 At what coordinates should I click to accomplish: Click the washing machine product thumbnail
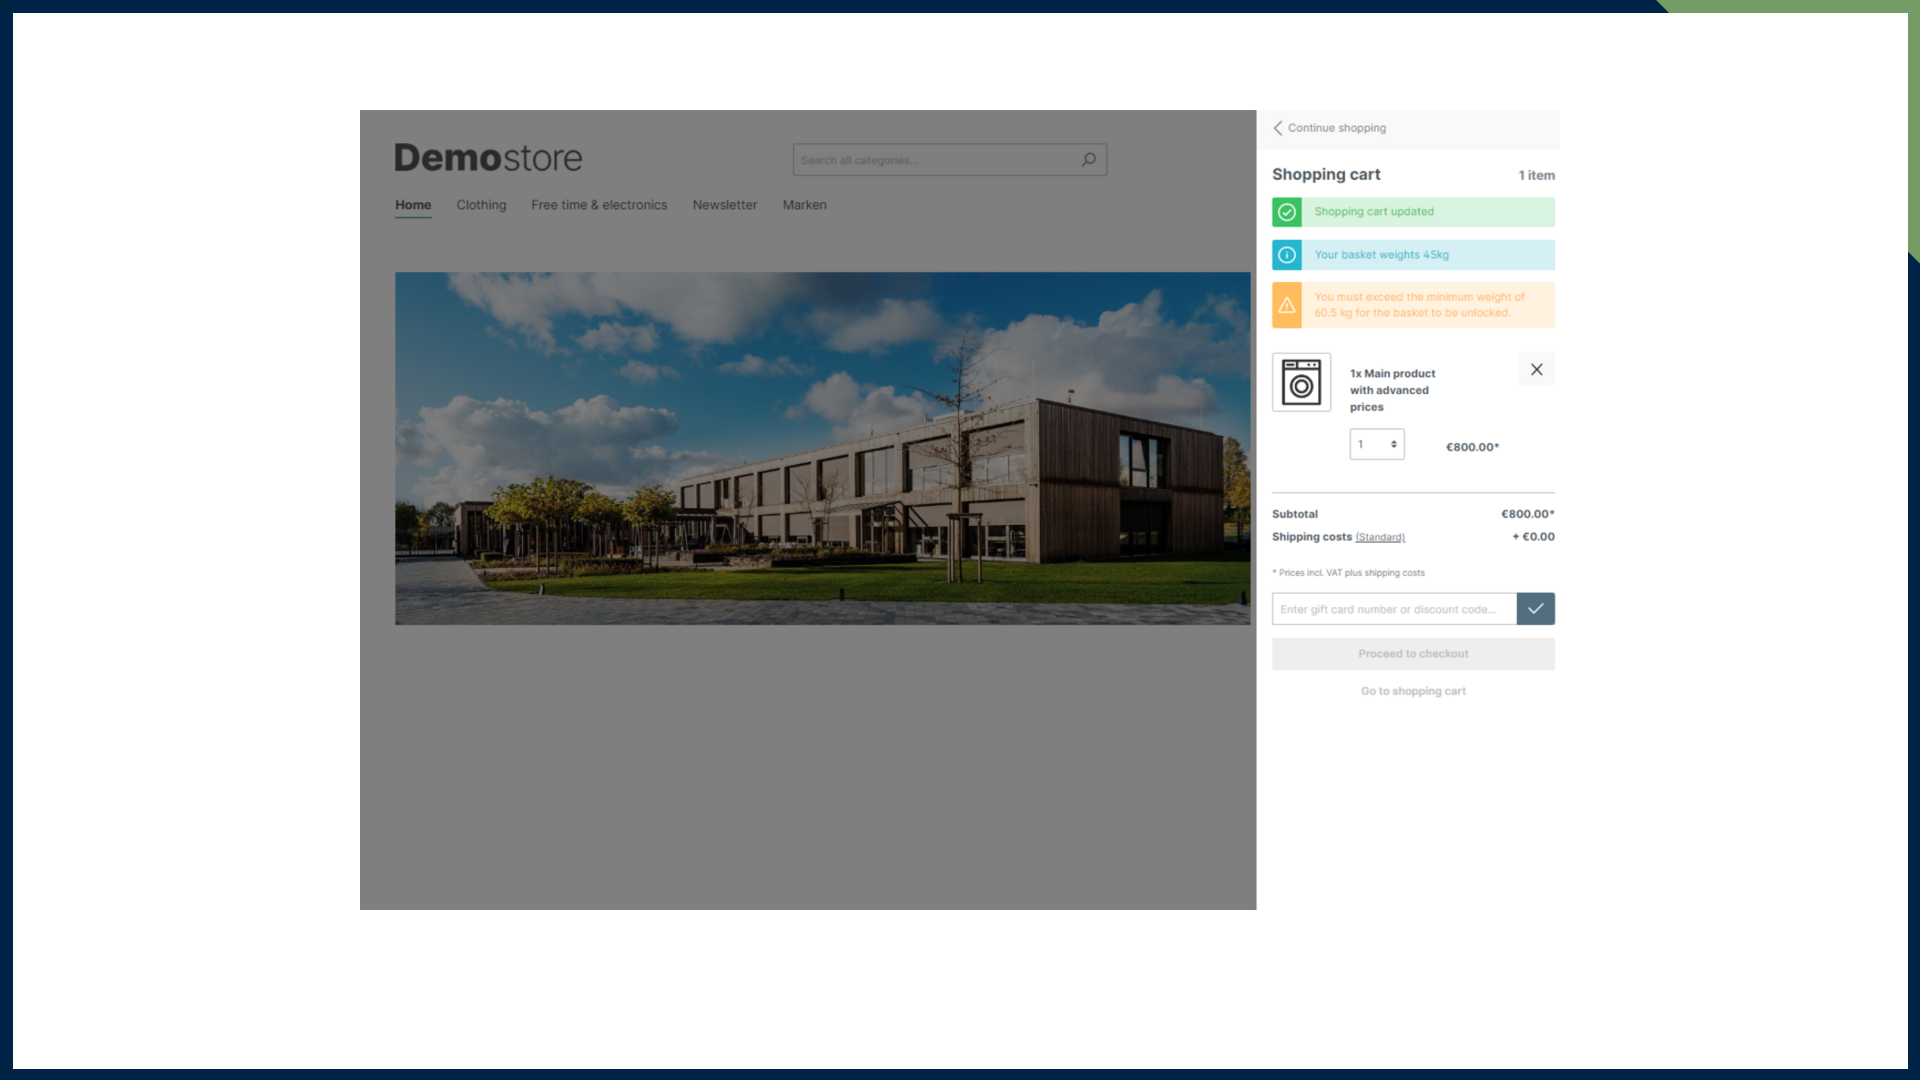point(1301,382)
